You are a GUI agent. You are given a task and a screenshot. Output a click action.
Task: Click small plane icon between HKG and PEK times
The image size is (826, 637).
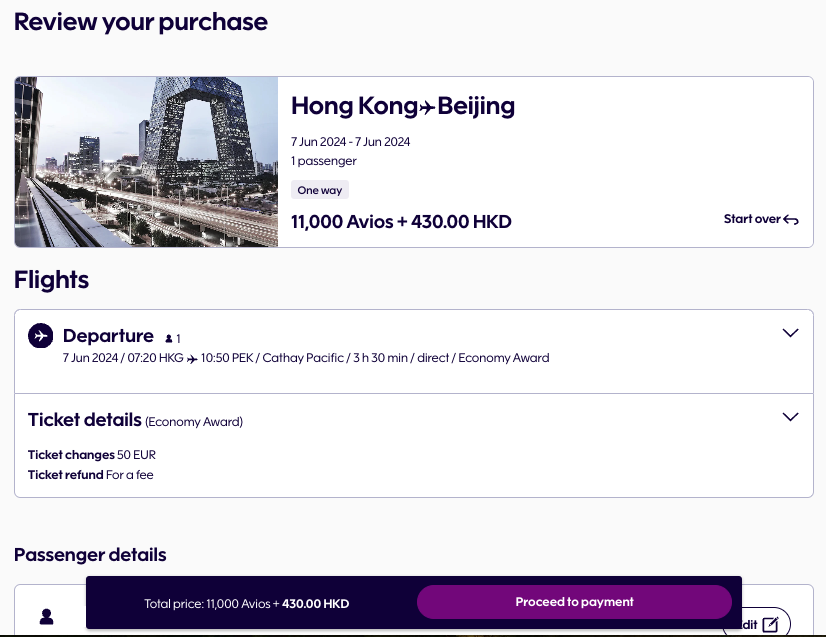click(x=192, y=358)
